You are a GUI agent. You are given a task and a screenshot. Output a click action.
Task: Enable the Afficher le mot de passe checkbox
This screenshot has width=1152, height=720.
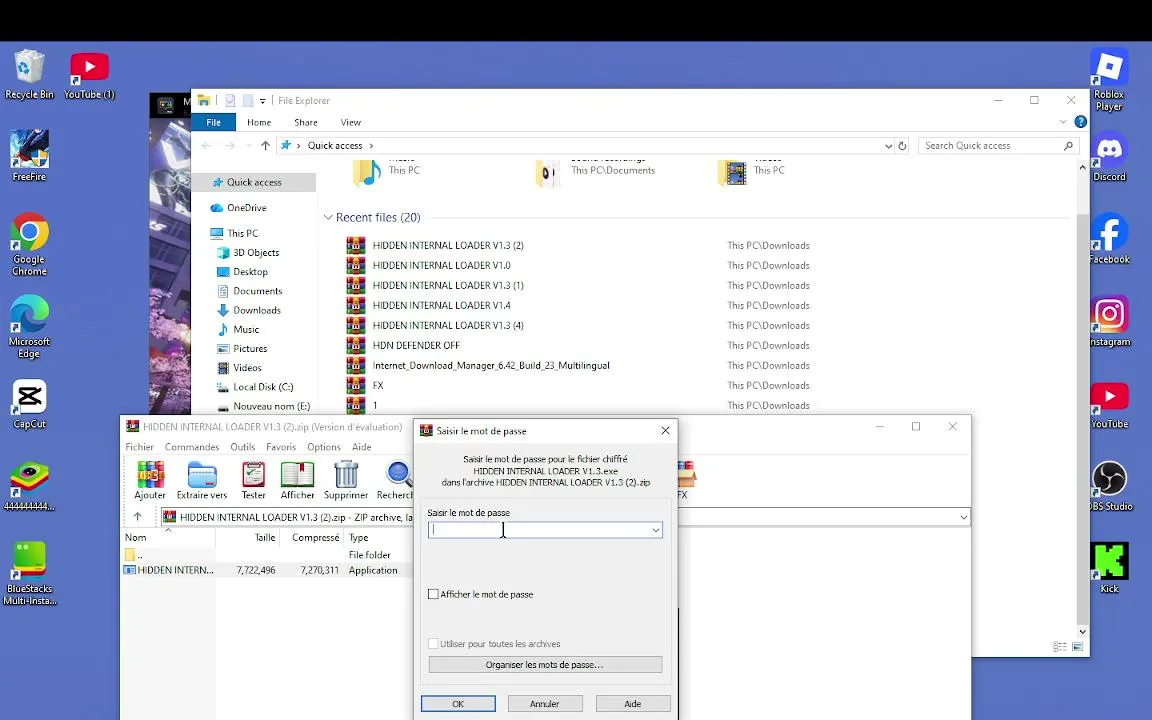(433, 594)
